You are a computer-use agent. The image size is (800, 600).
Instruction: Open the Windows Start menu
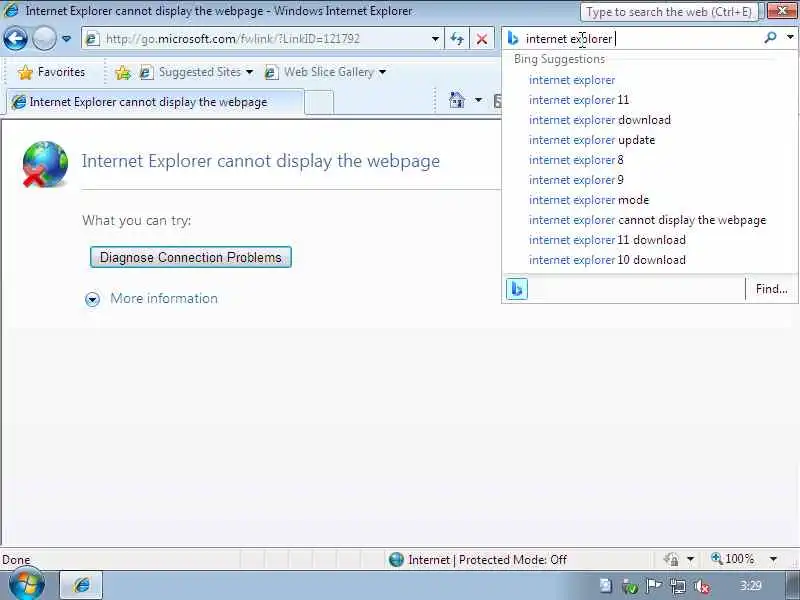coord(26,585)
